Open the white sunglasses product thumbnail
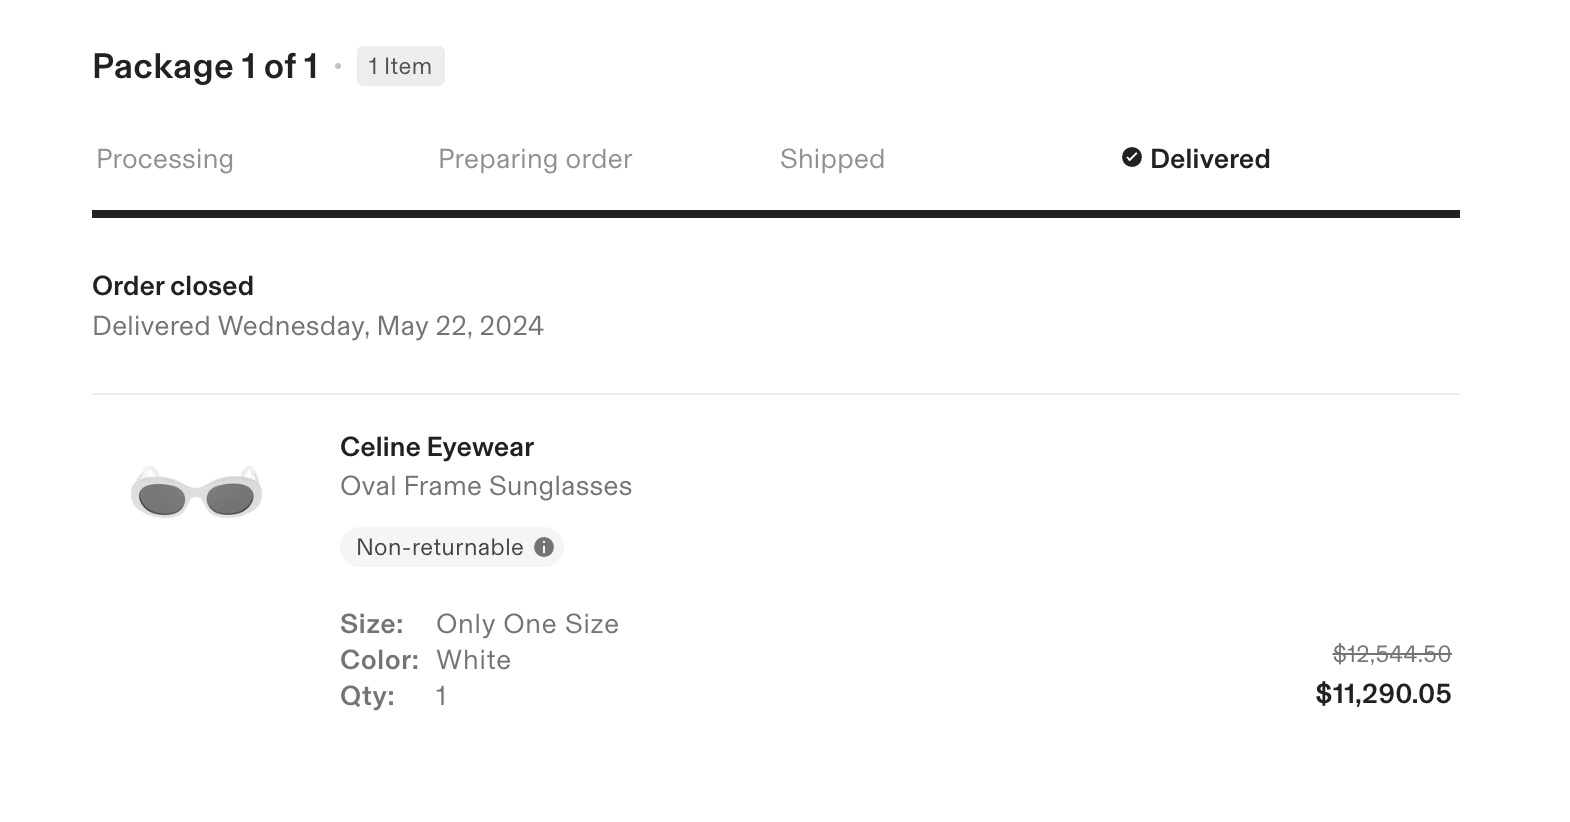The height and width of the screenshot is (822, 1570). coord(196,493)
